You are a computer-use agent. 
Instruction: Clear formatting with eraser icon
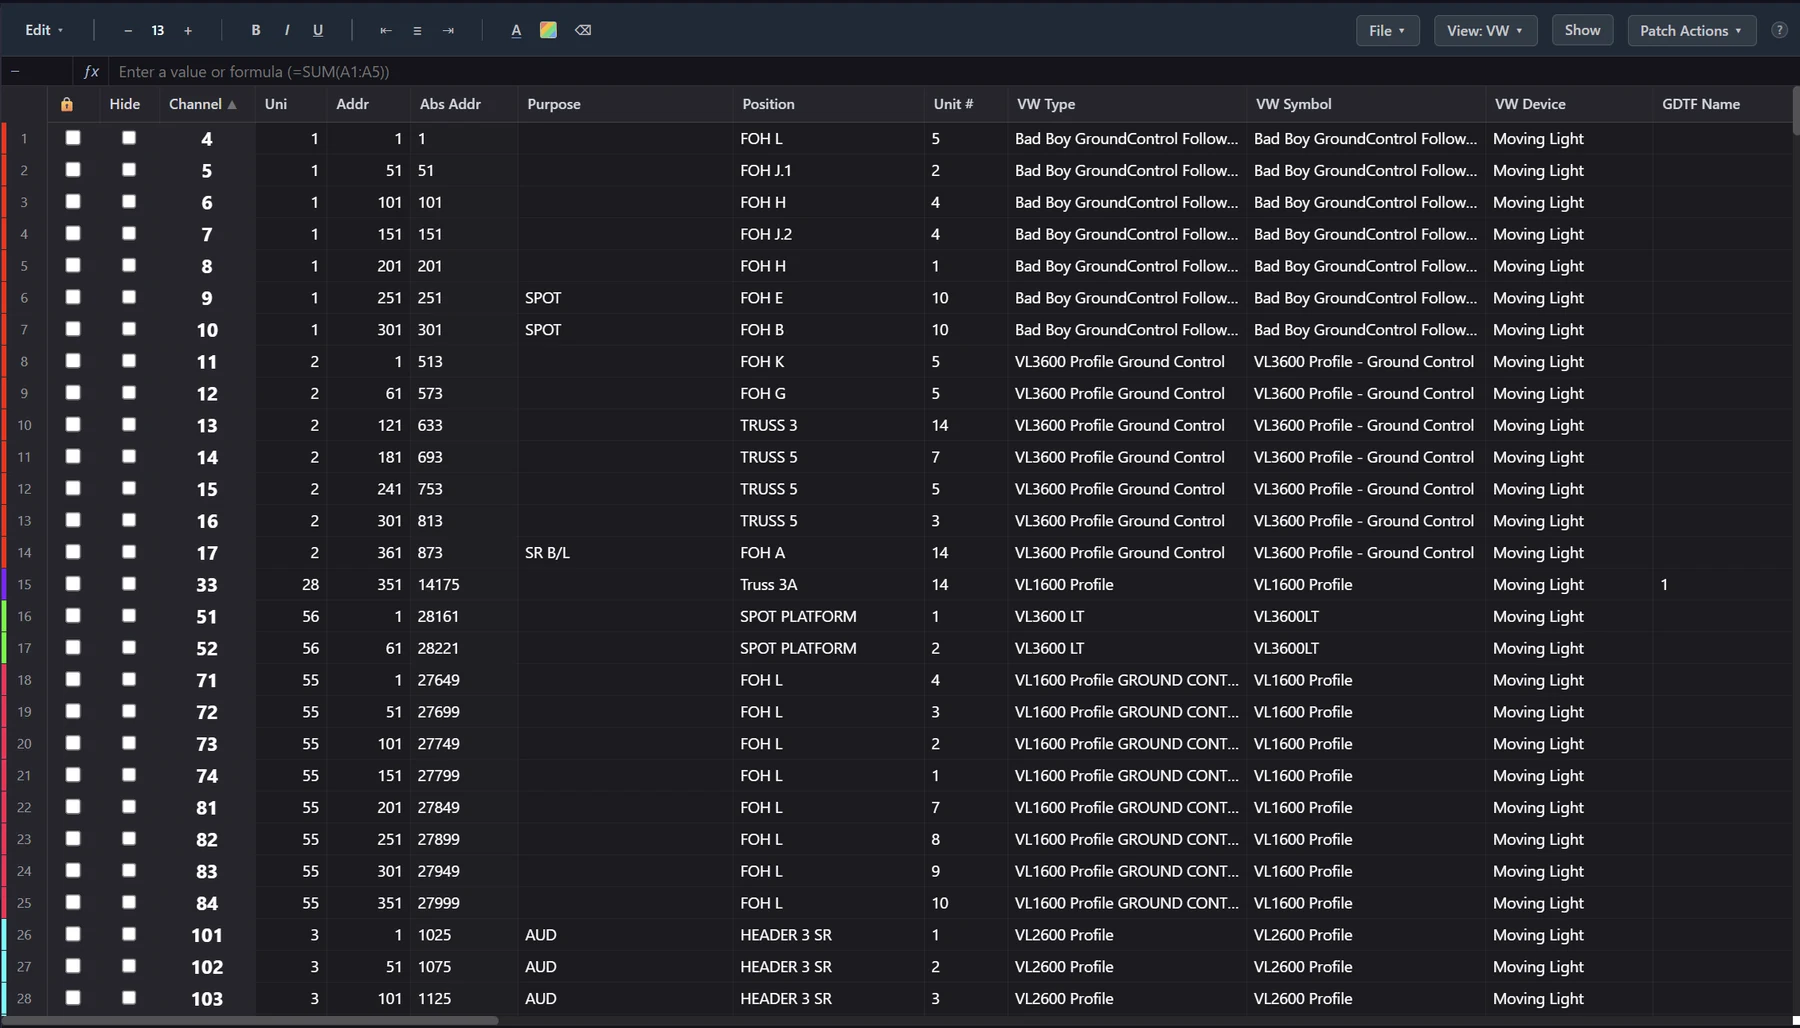click(x=583, y=30)
